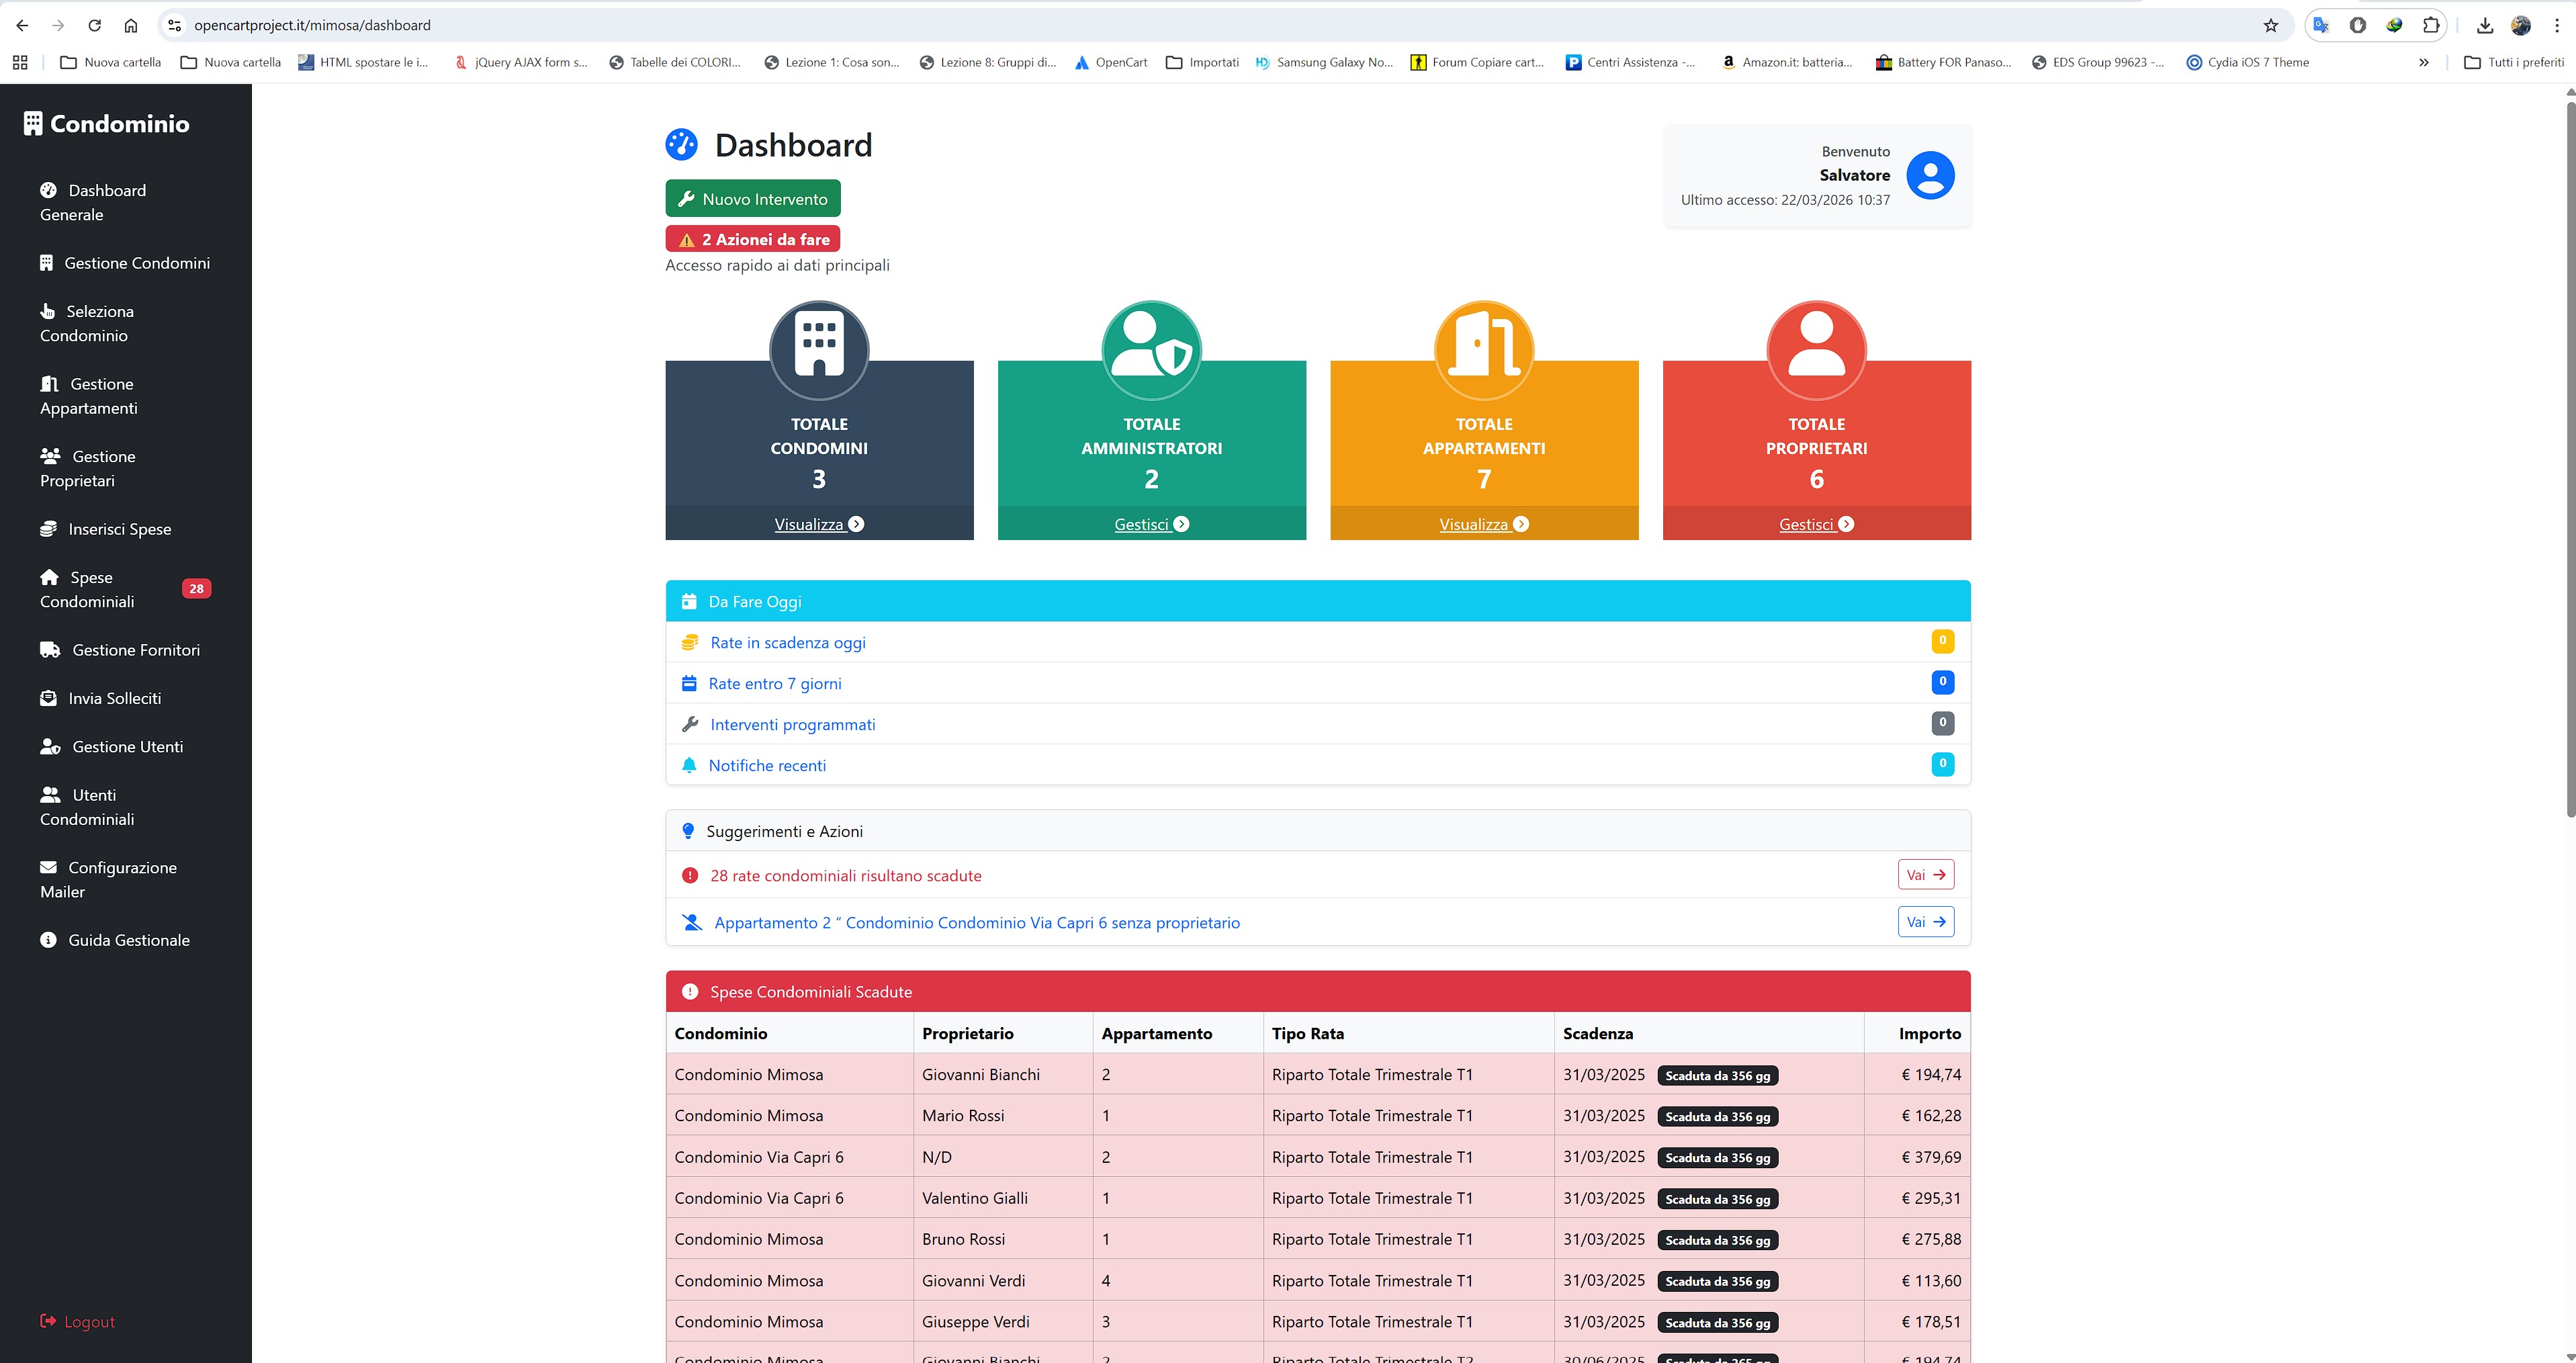Open the Rate in scadenza oggi link
This screenshot has height=1363, width=2576.
pyautogui.click(x=787, y=643)
